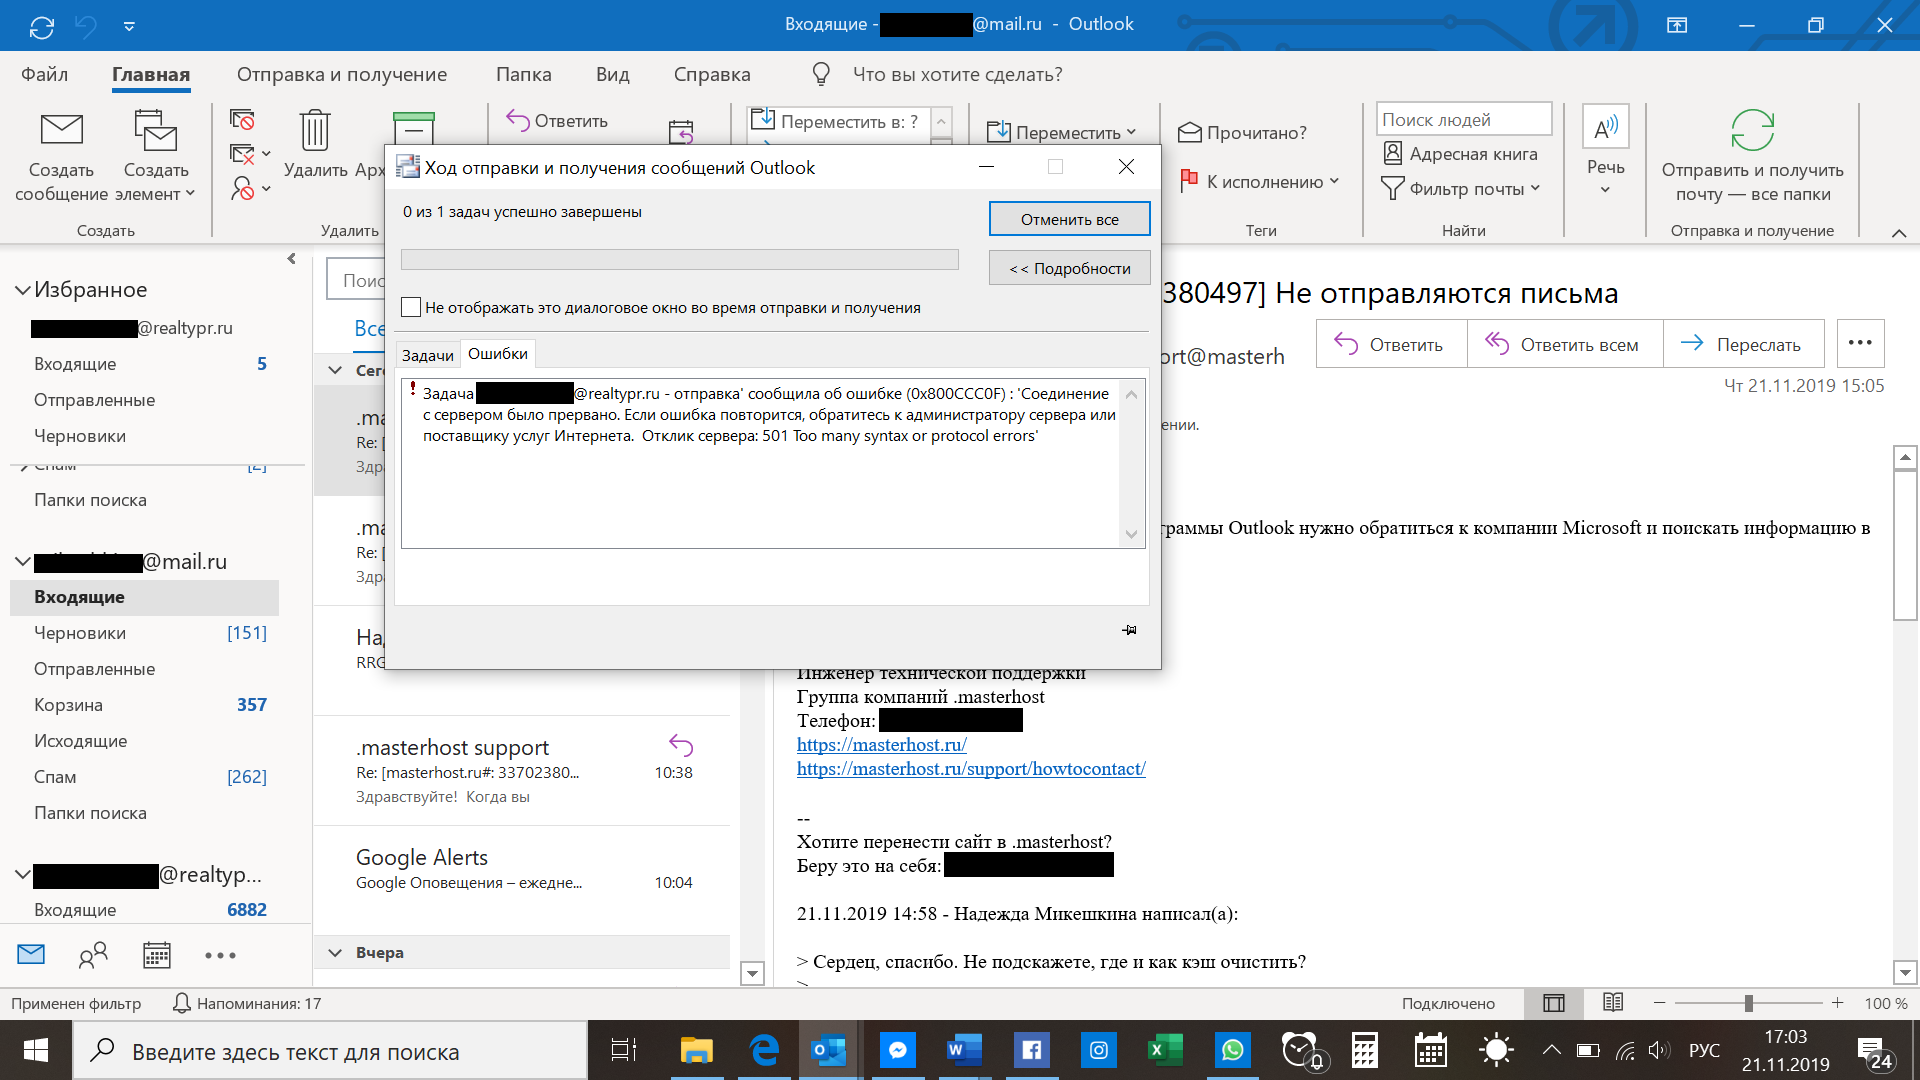This screenshot has height=1080, width=1920.
Task: Click the ignore conversation icon
Action: [242, 120]
